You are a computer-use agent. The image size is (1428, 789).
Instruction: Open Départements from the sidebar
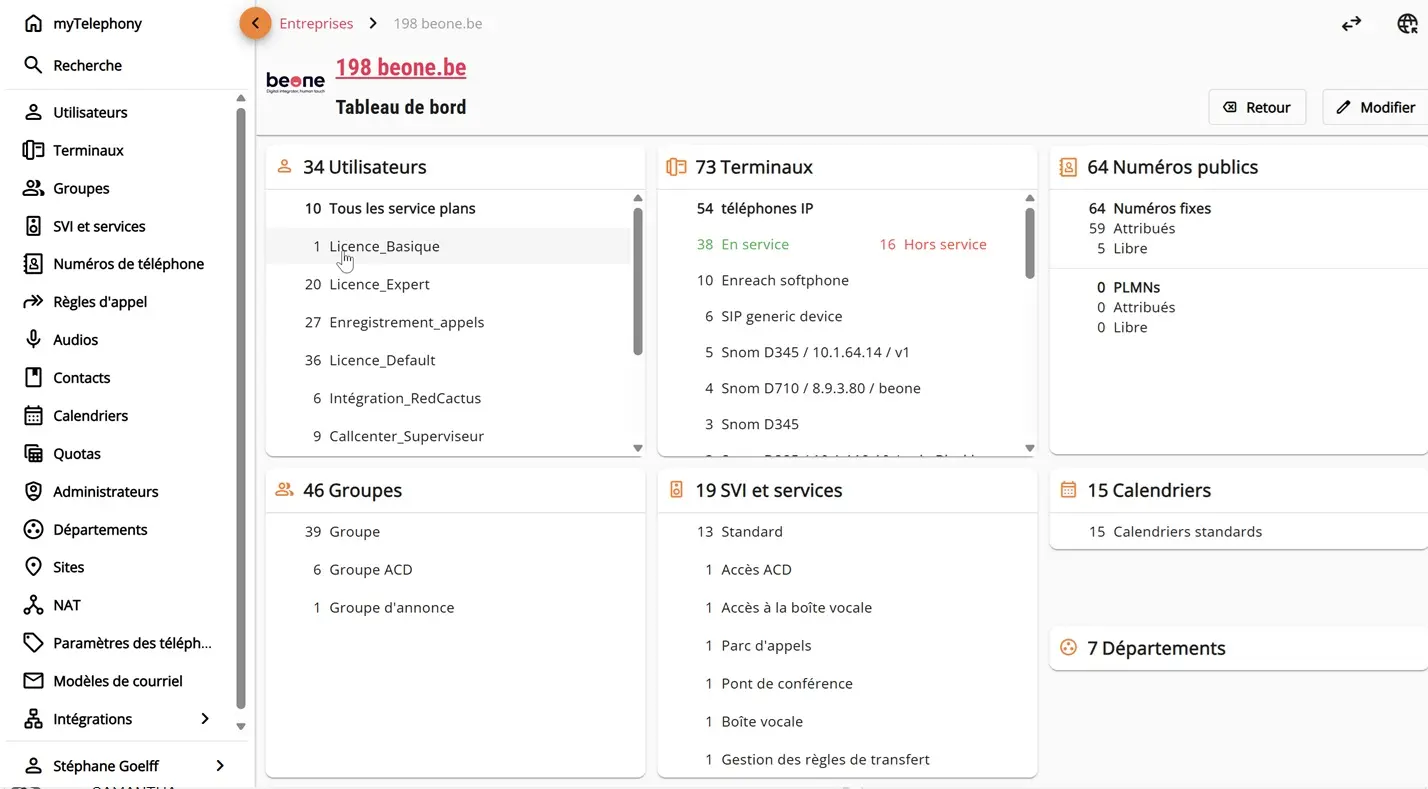100,529
